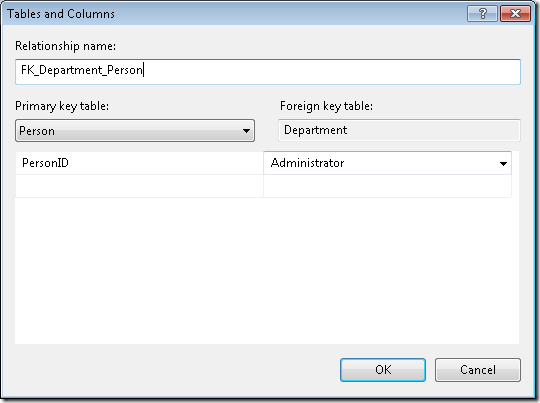Expand the Person combo box arrow
The height and width of the screenshot is (403, 540).
pyautogui.click(x=246, y=131)
